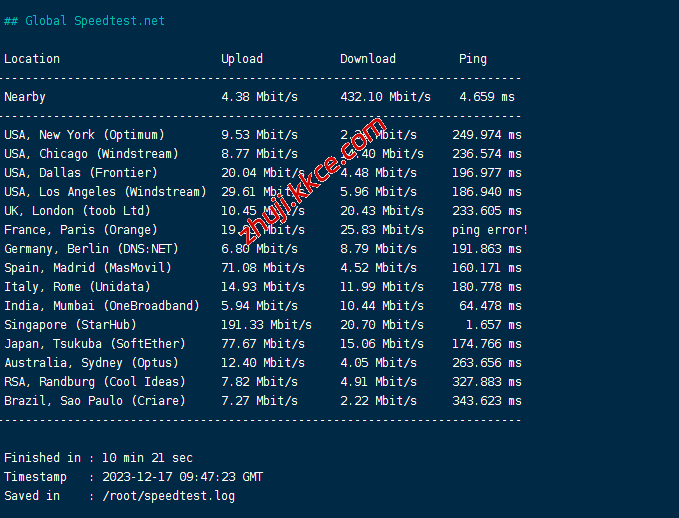Click the /root/speedtest.log file path
Image resolution: width=679 pixels, height=518 pixels.
tap(168, 496)
